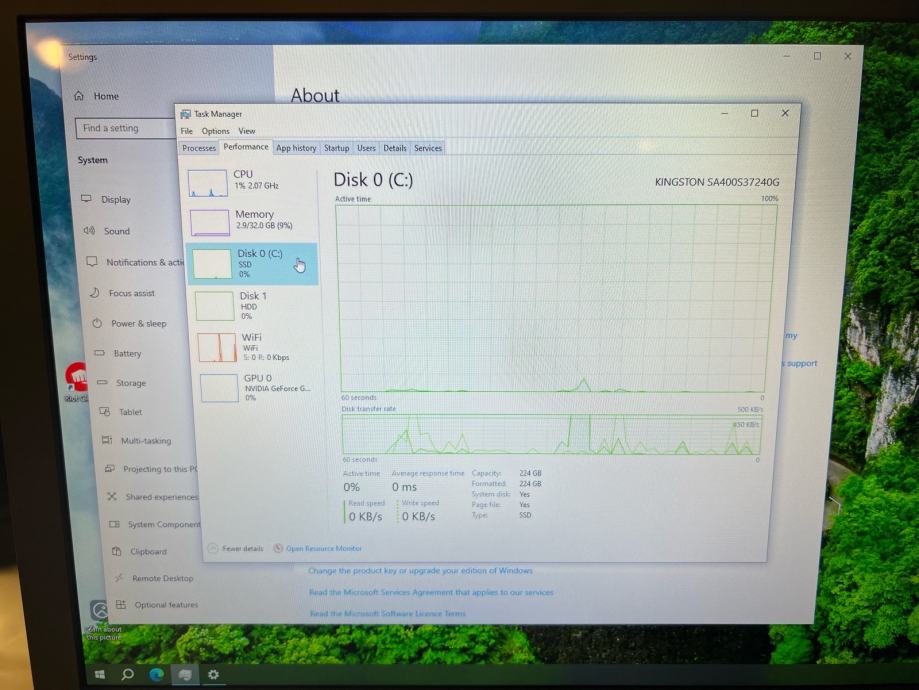
Task: Open Battery settings page
Action: pyautogui.click(x=127, y=354)
